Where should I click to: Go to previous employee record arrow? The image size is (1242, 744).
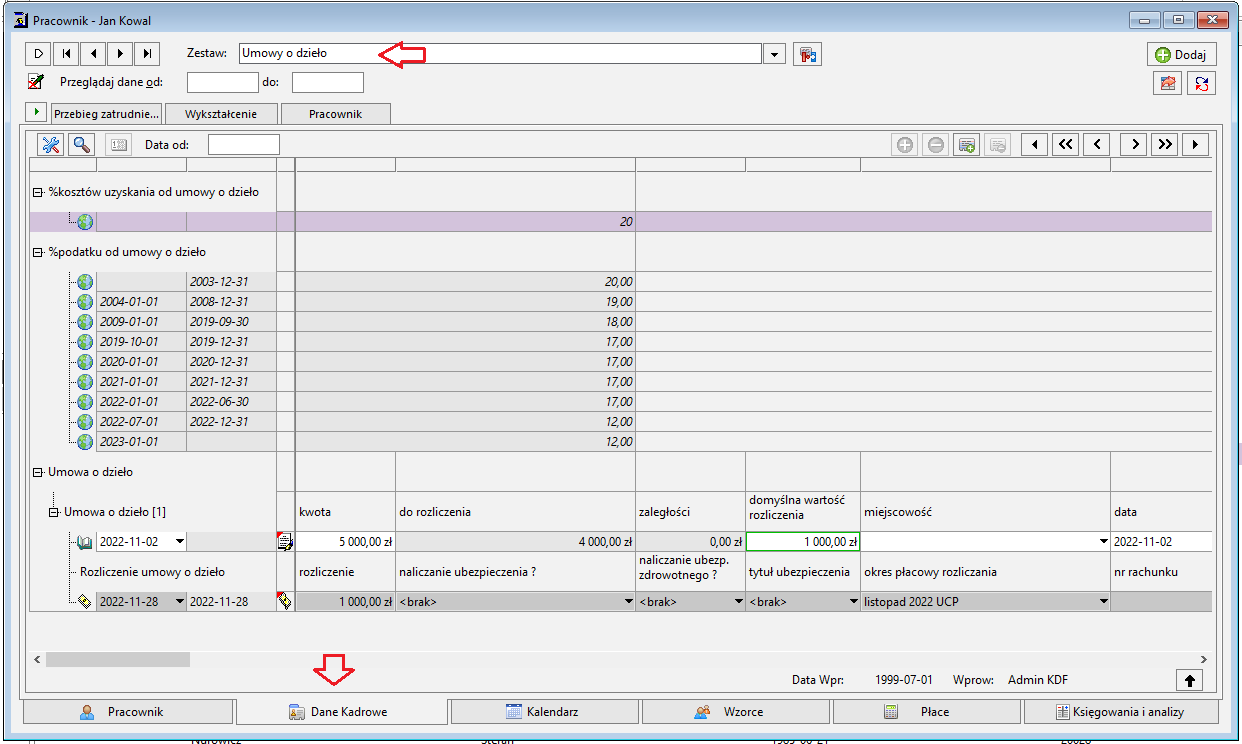tap(93, 54)
